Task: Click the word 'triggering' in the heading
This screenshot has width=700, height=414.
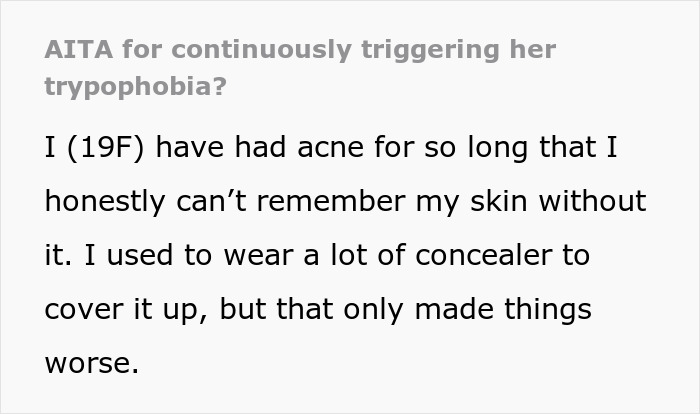Action: (x=430, y=50)
